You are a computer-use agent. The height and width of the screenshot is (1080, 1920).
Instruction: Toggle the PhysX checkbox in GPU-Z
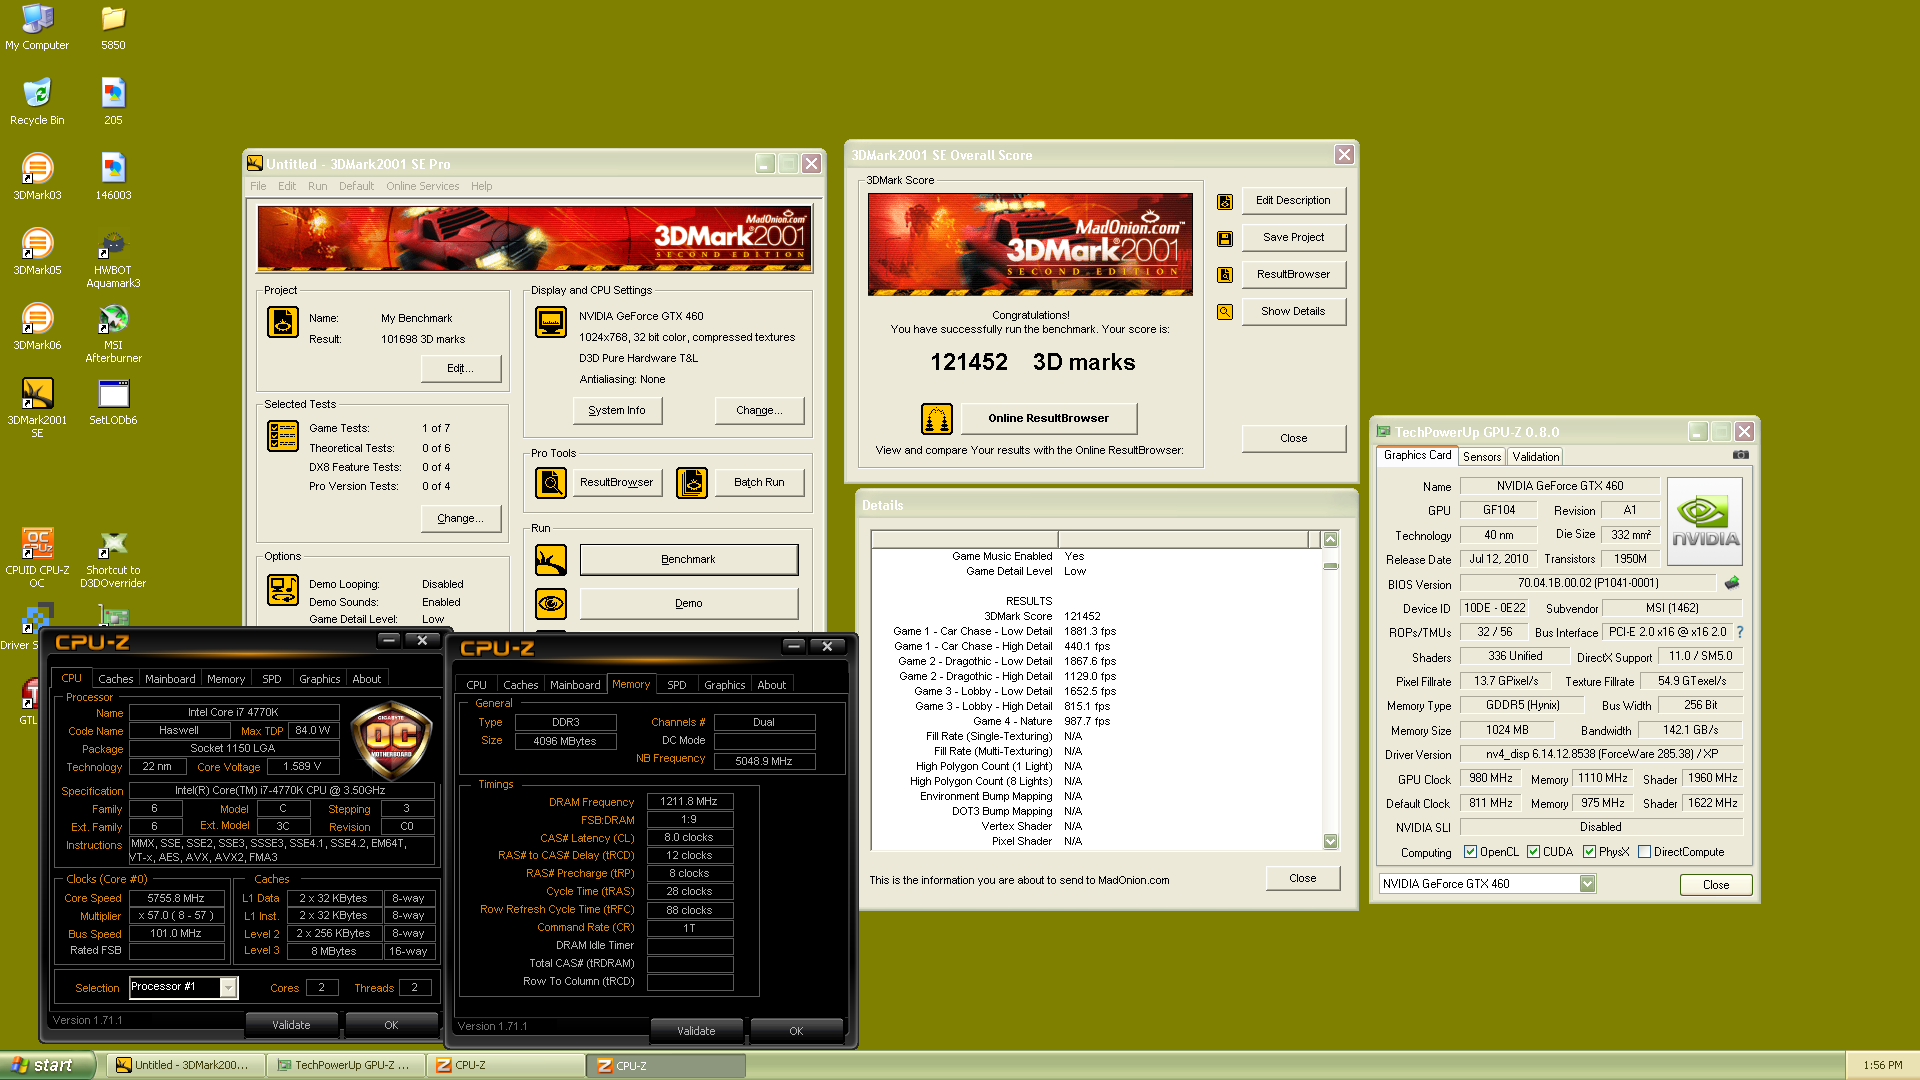(1589, 852)
